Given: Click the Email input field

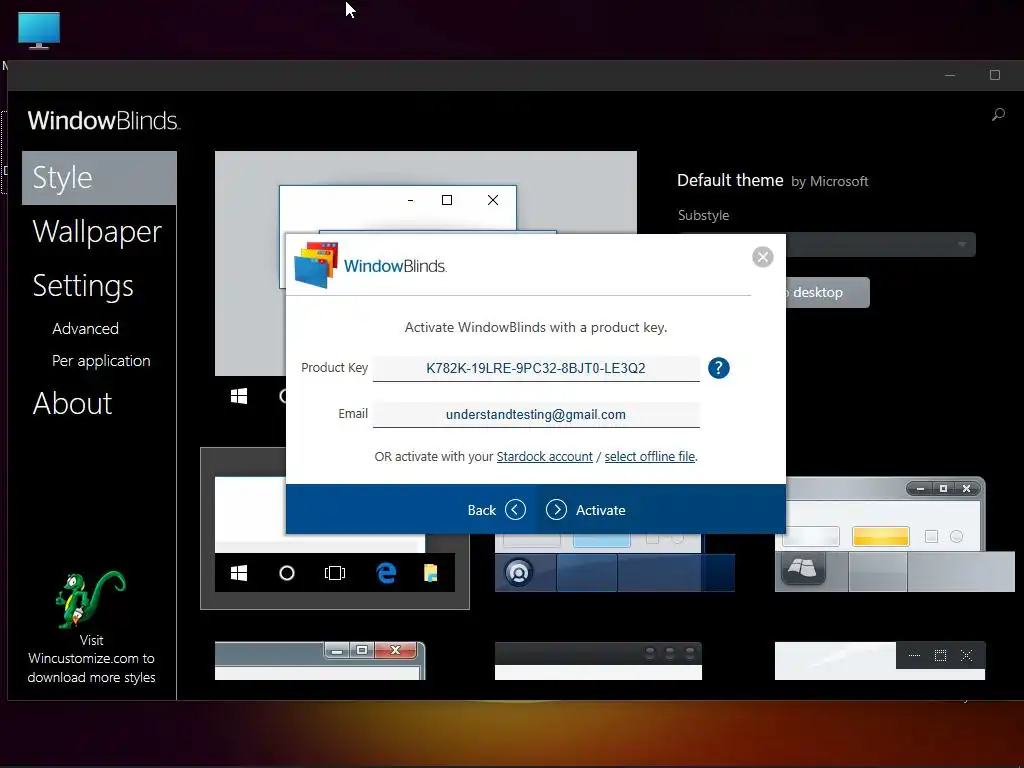Looking at the screenshot, I should (x=536, y=415).
